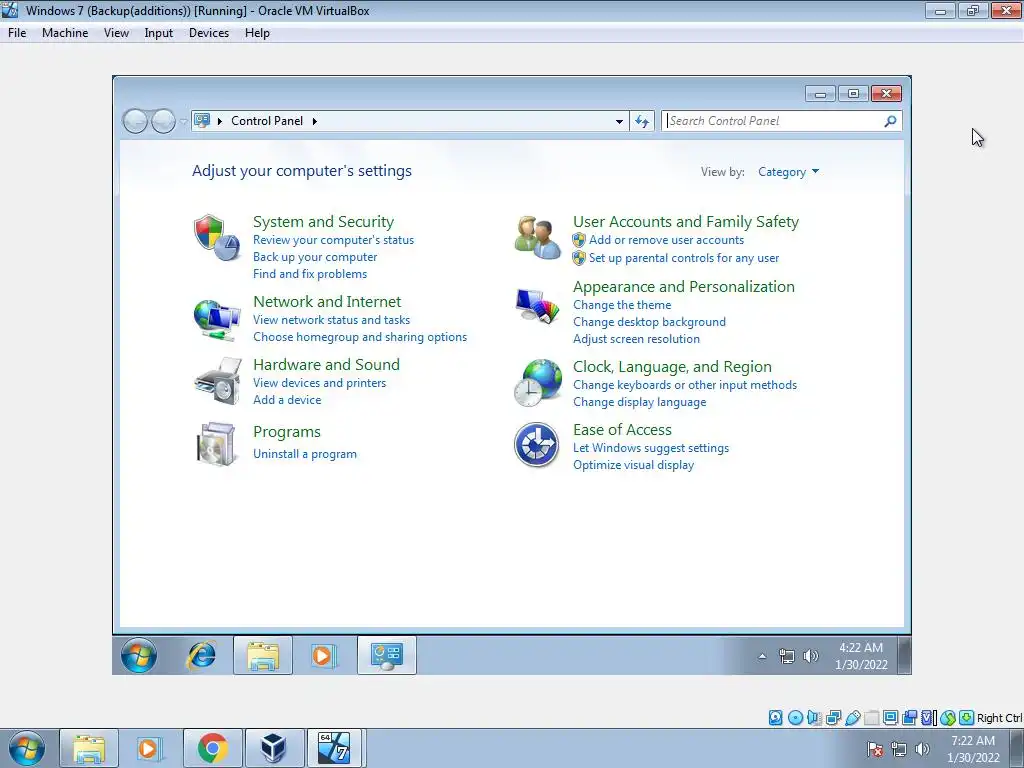Open View devices and printers link
This screenshot has height=768, width=1024.
[319, 383]
